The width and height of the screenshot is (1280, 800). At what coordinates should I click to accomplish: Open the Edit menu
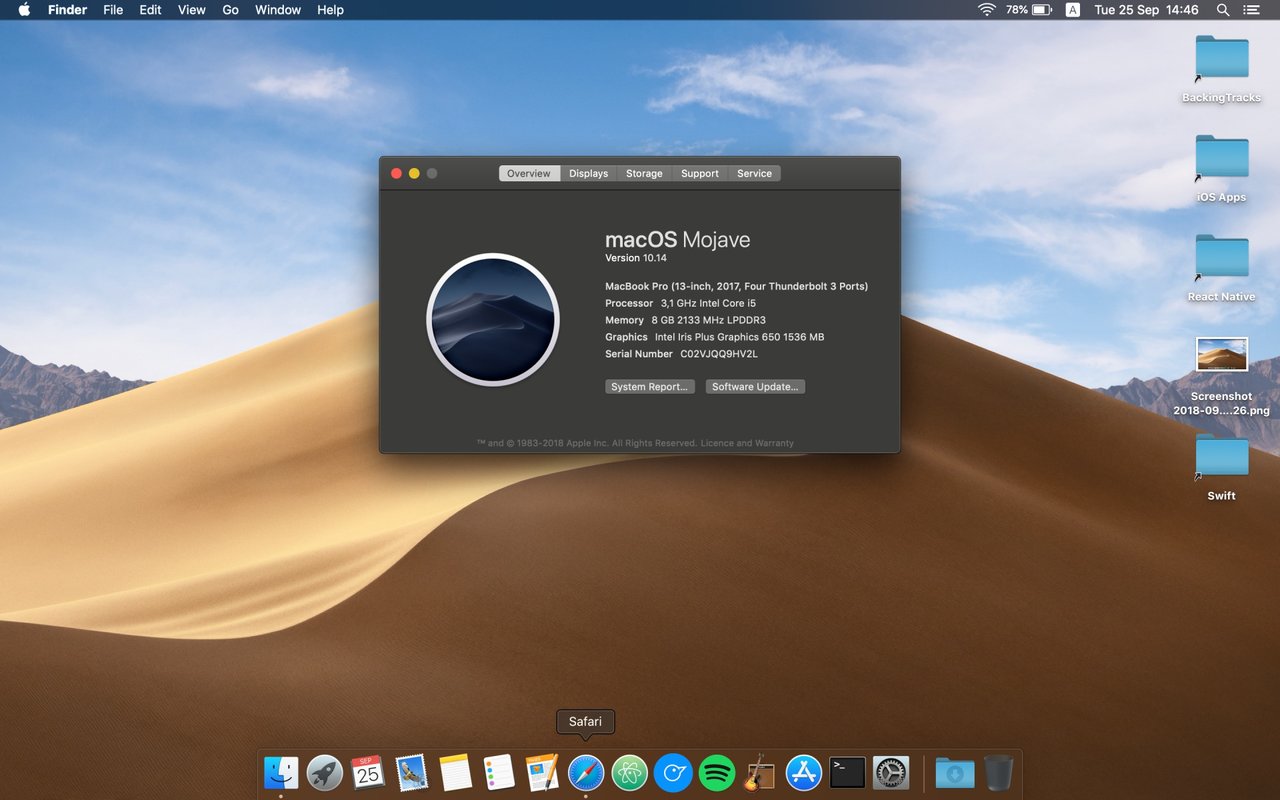point(150,10)
